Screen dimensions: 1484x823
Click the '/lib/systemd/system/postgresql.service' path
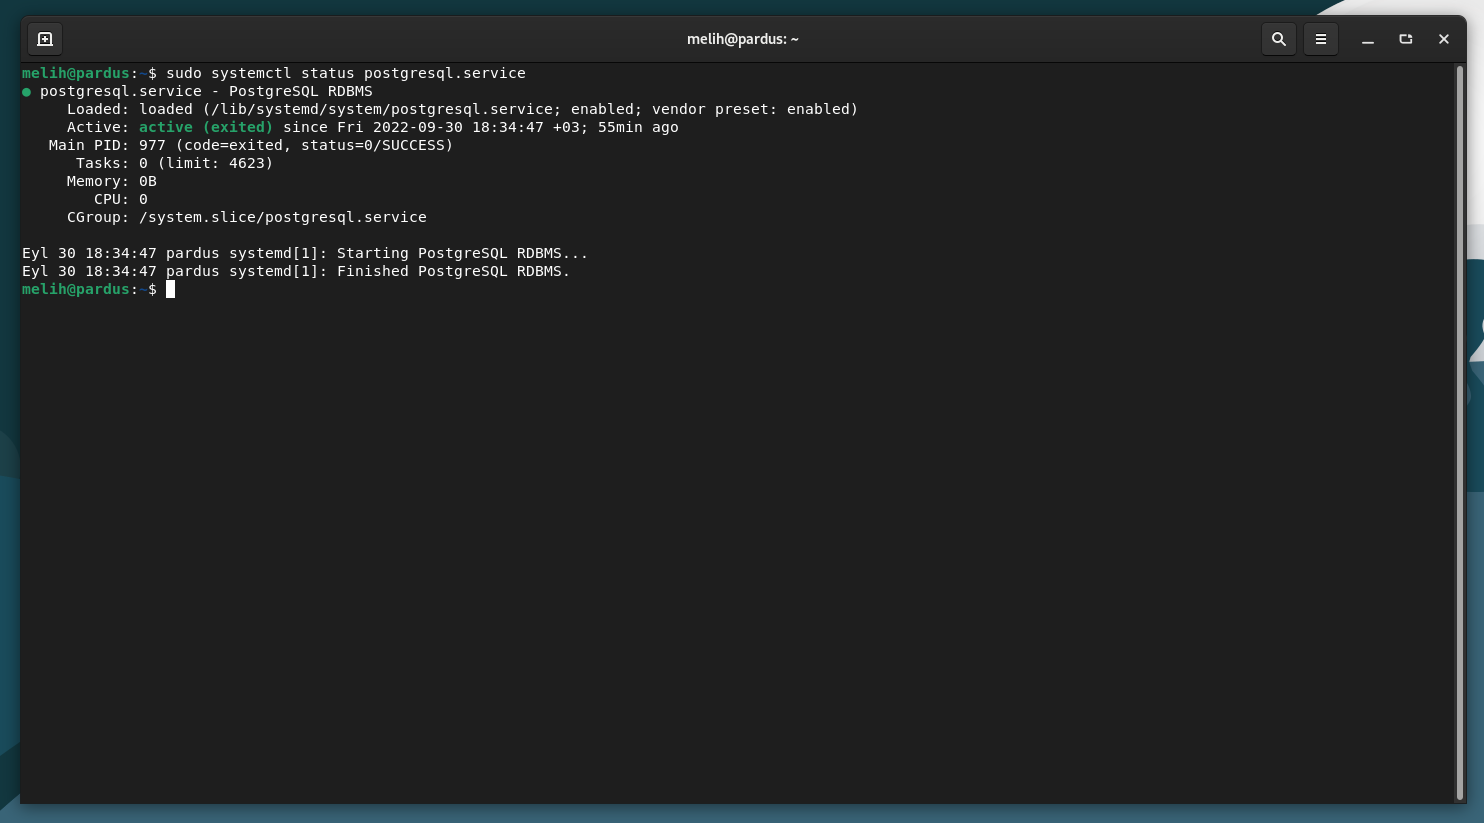(382, 109)
